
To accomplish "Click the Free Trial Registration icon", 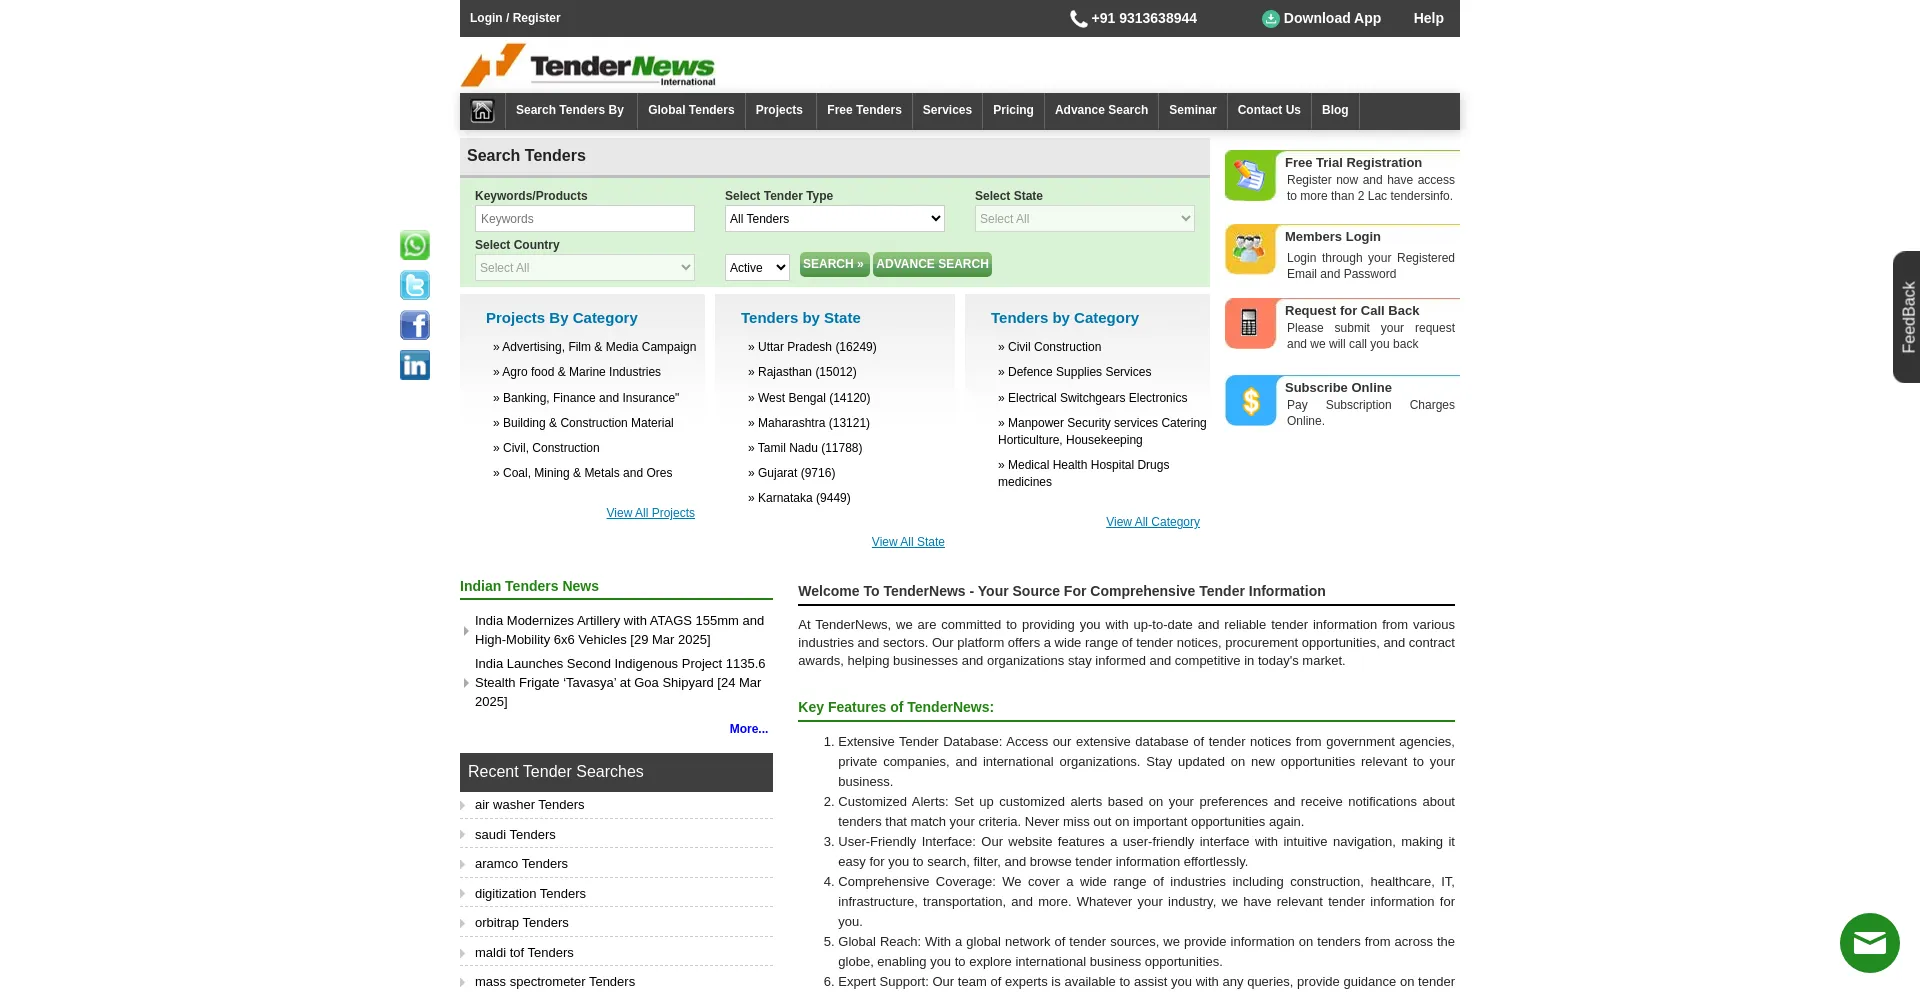I will (x=1250, y=176).
